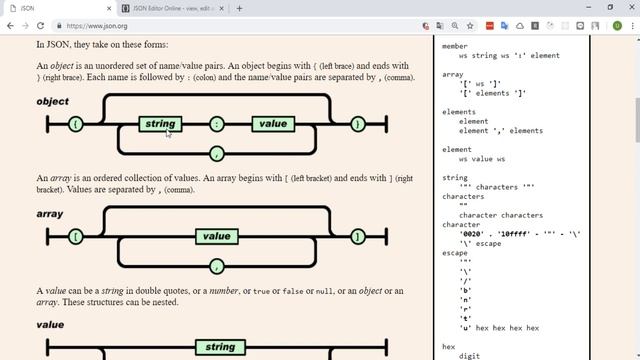Click the 'elements' grammar heading
This screenshot has height=360, width=640.
pyautogui.click(x=459, y=112)
